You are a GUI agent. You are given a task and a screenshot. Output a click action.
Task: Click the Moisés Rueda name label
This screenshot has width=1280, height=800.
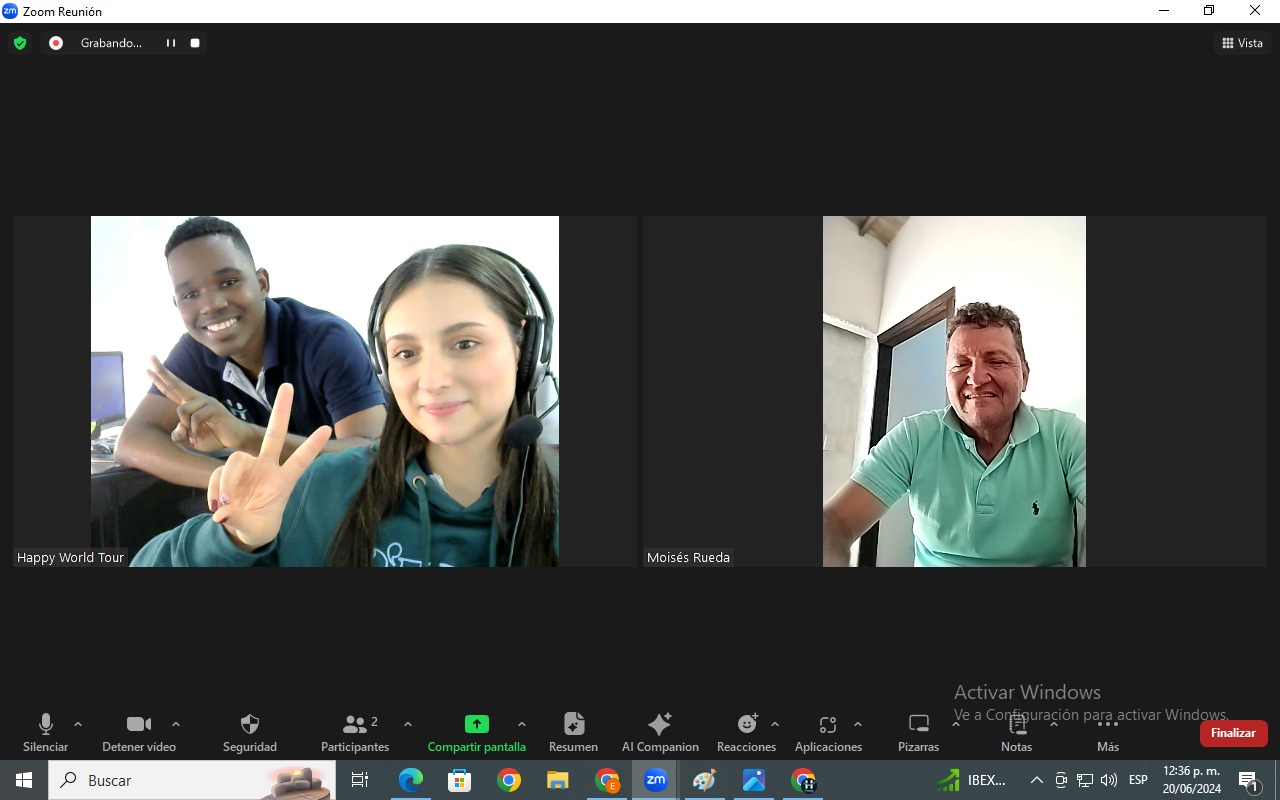[x=689, y=557]
